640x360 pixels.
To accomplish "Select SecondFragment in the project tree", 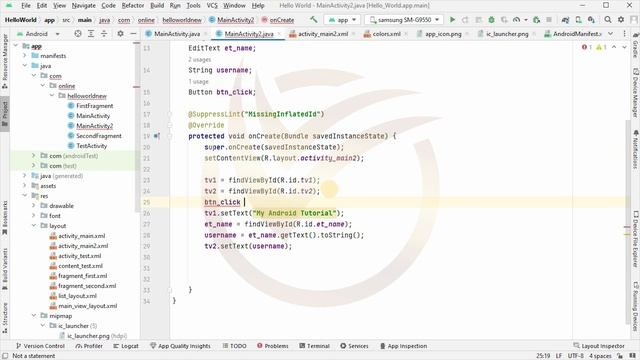I will tap(99, 136).
